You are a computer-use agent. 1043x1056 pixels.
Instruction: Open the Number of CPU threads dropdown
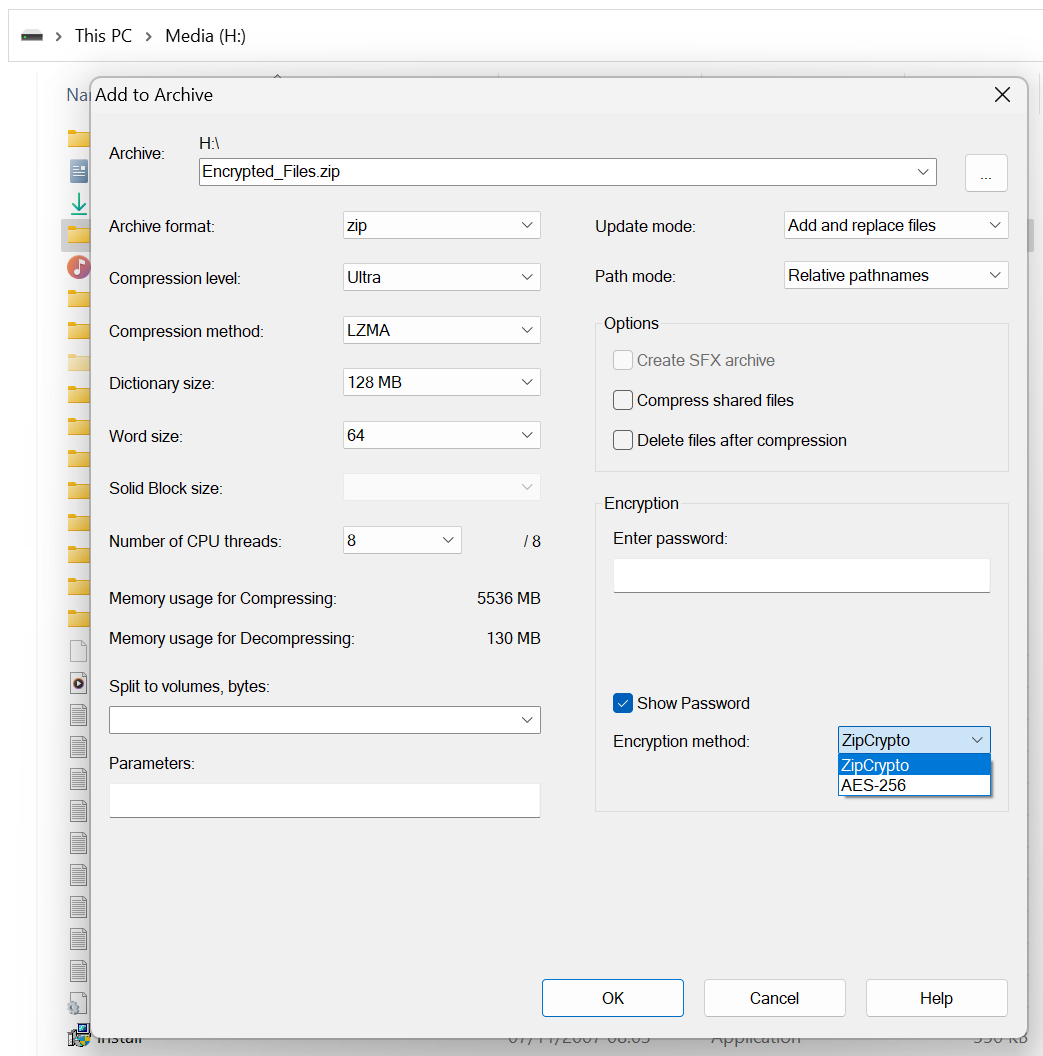click(x=402, y=540)
